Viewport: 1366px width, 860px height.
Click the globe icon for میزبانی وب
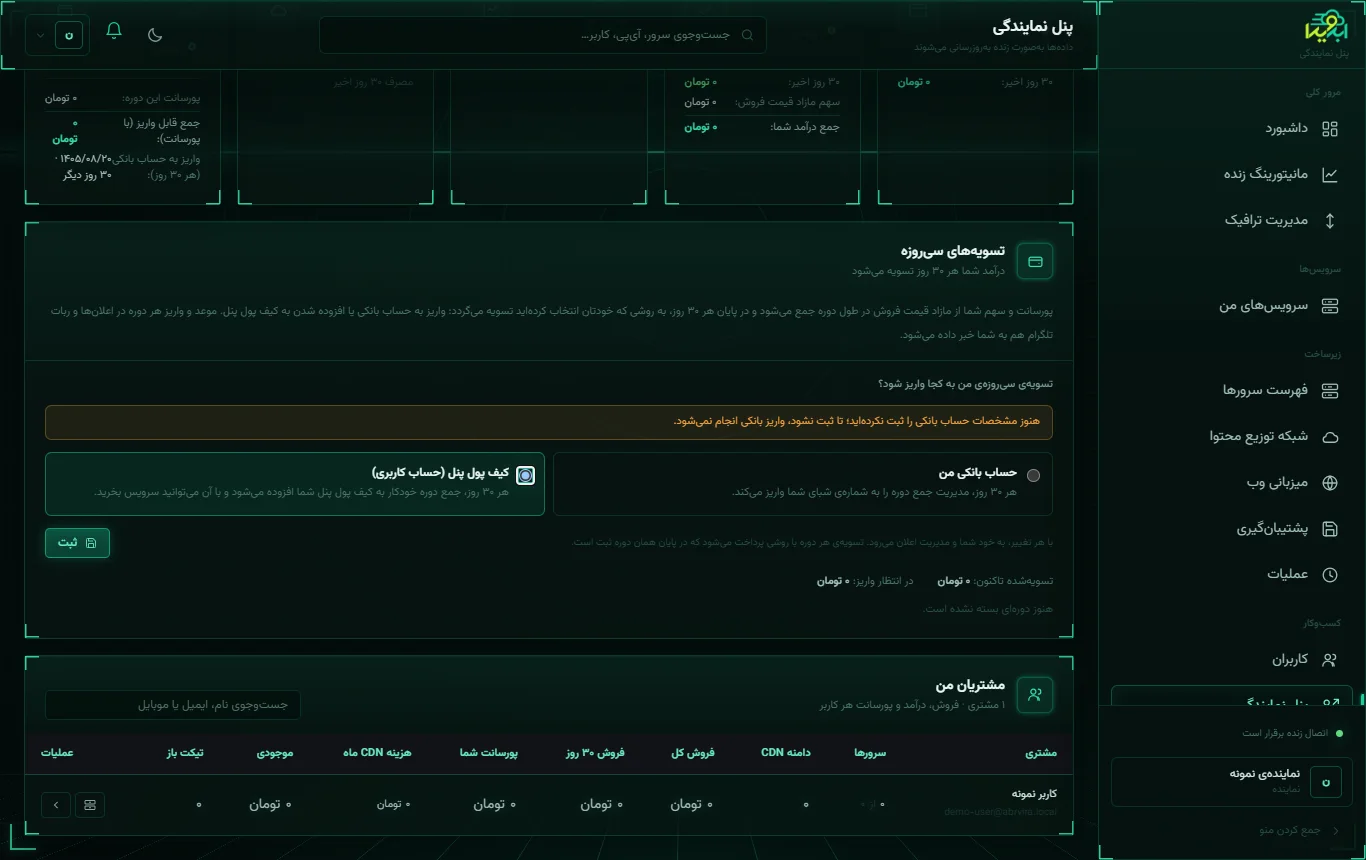point(1330,482)
